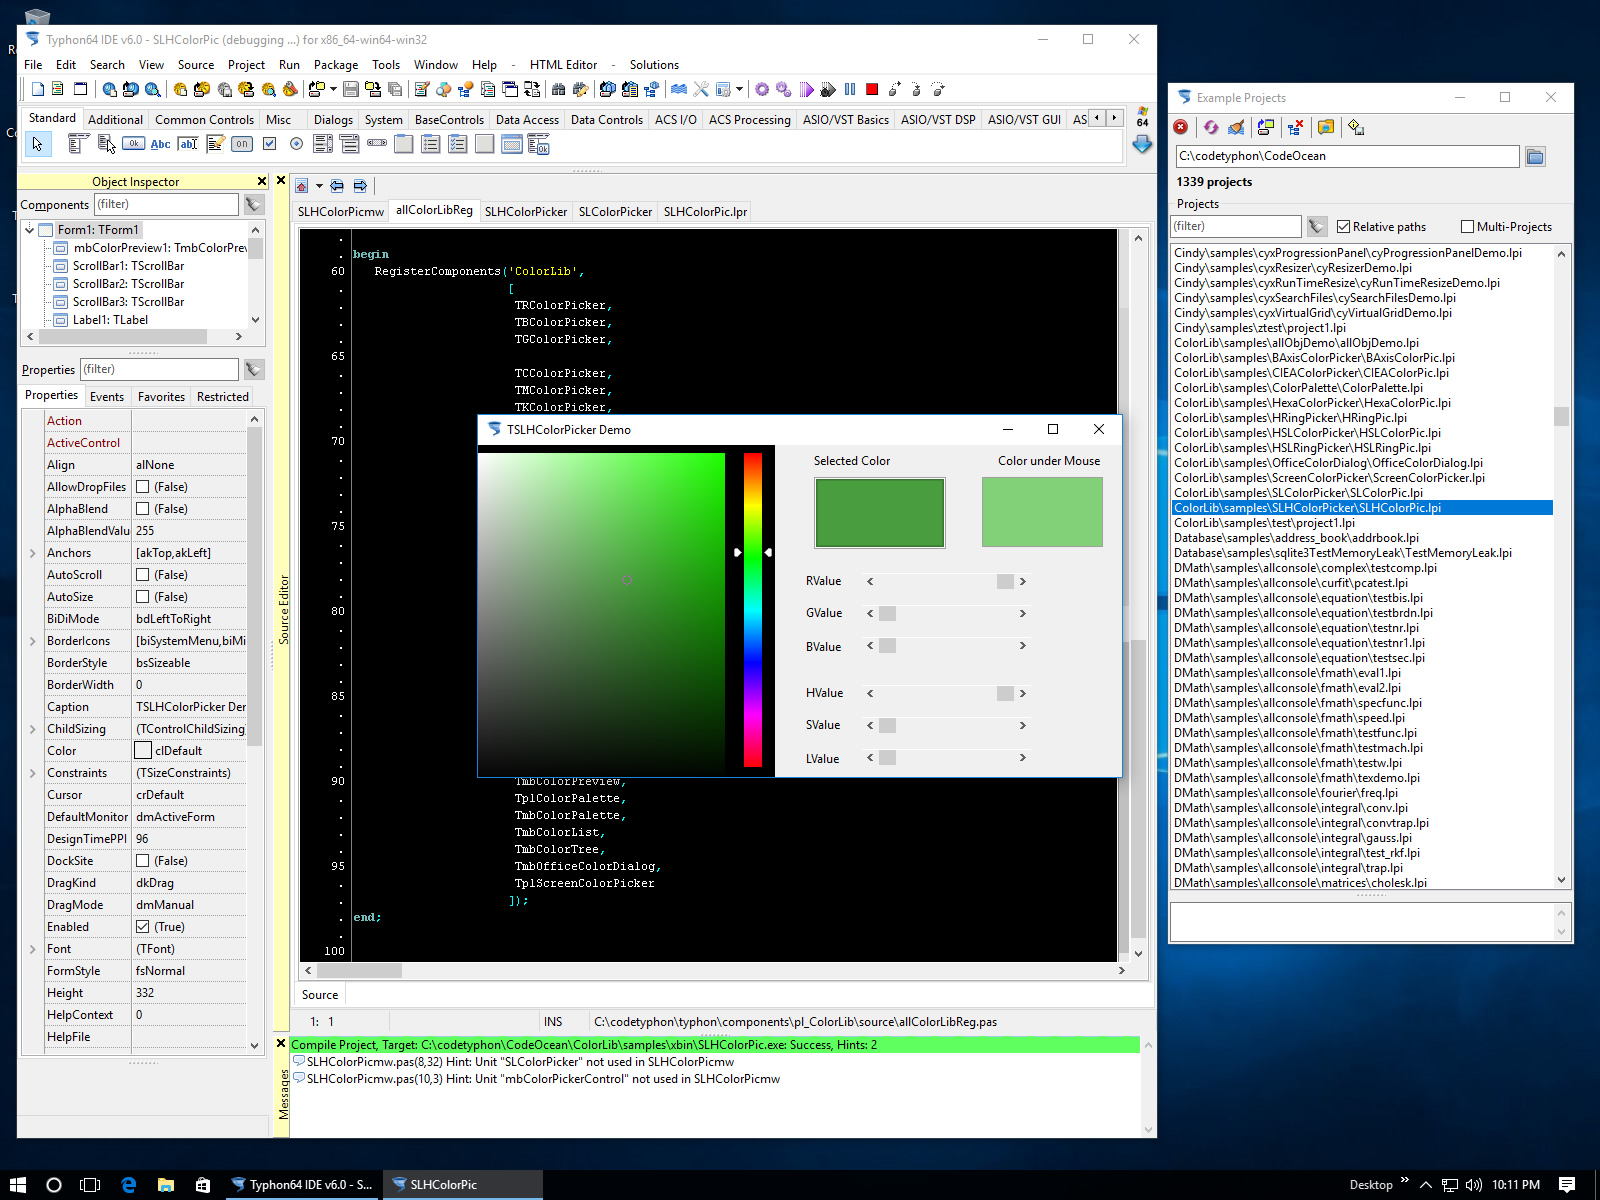Expand the BorderIcons property
Viewport: 1600px width, 1200px height.
(33, 641)
